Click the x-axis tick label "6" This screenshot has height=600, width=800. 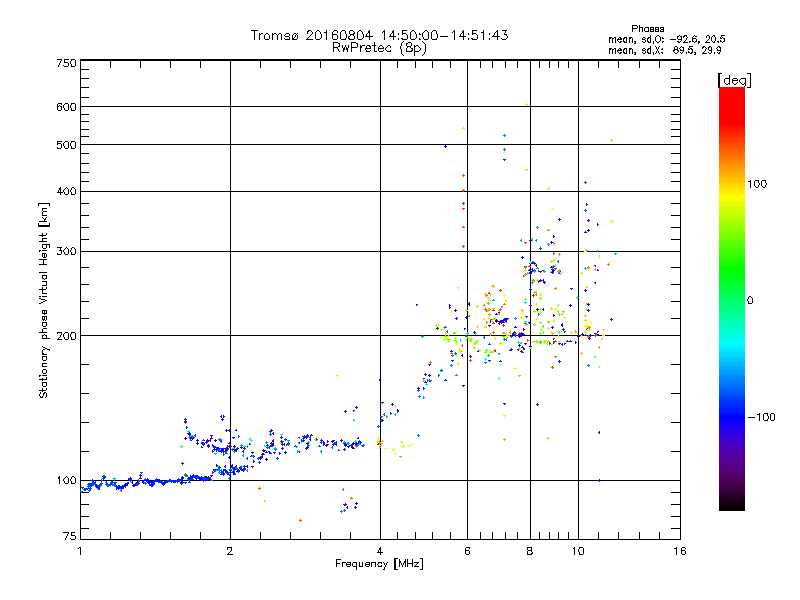coord(467,551)
